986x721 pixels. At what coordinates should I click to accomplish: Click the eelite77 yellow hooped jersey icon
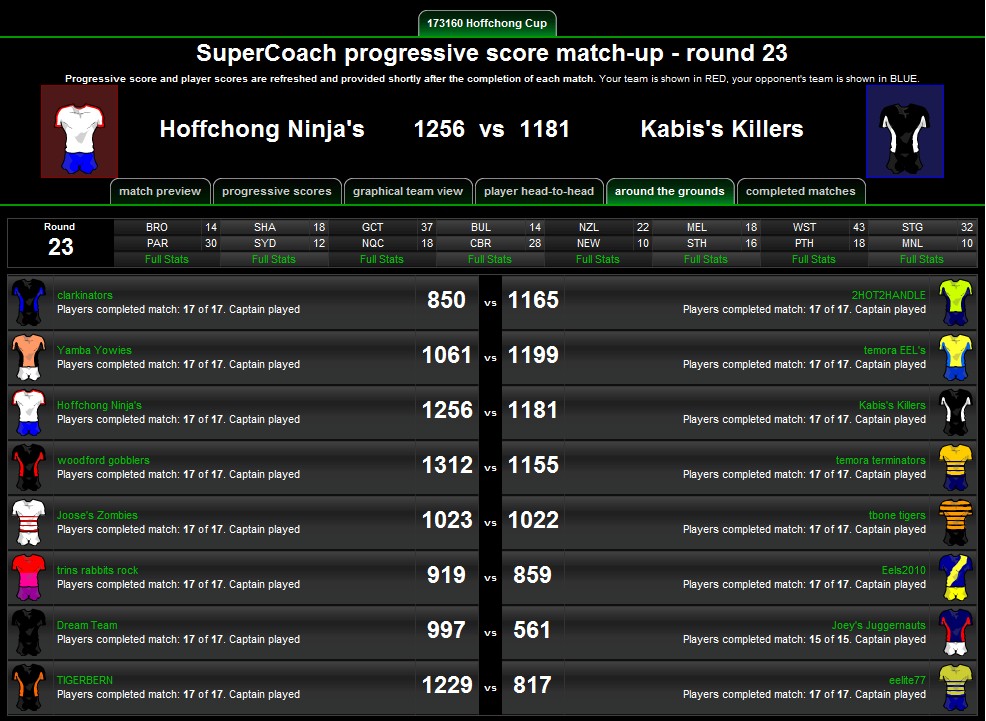click(x=956, y=687)
